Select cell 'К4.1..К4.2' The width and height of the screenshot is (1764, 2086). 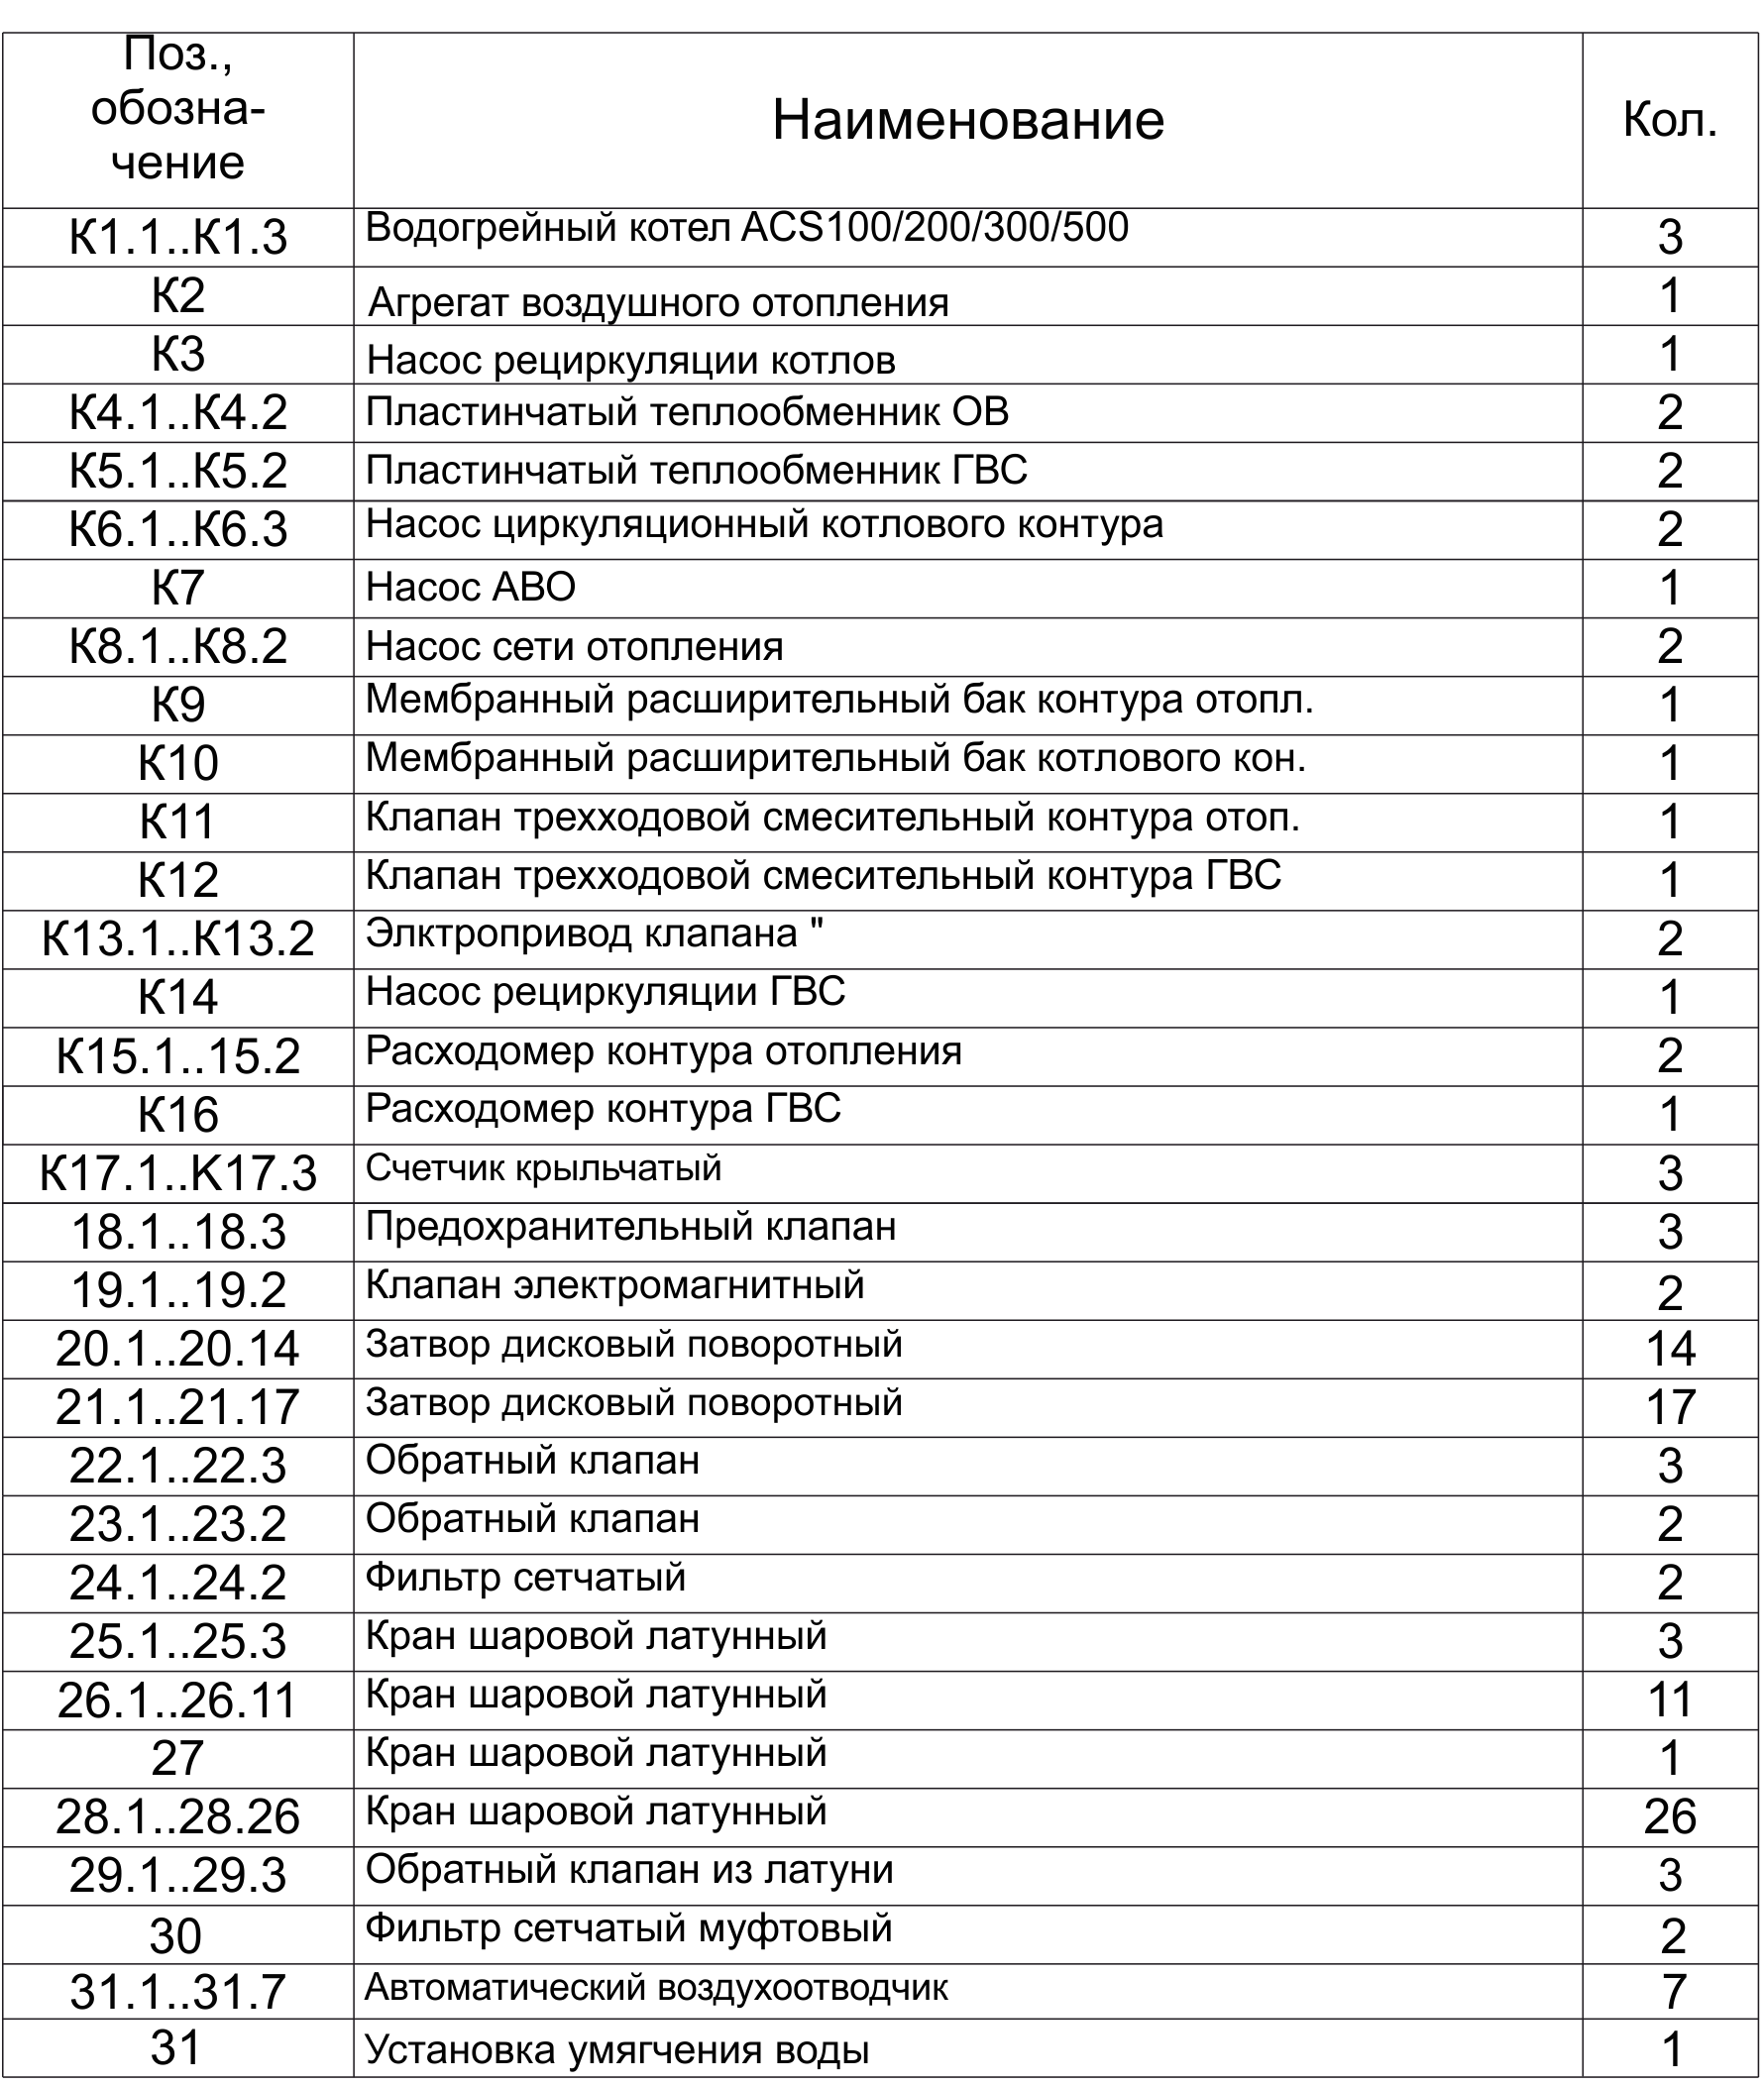tap(178, 412)
